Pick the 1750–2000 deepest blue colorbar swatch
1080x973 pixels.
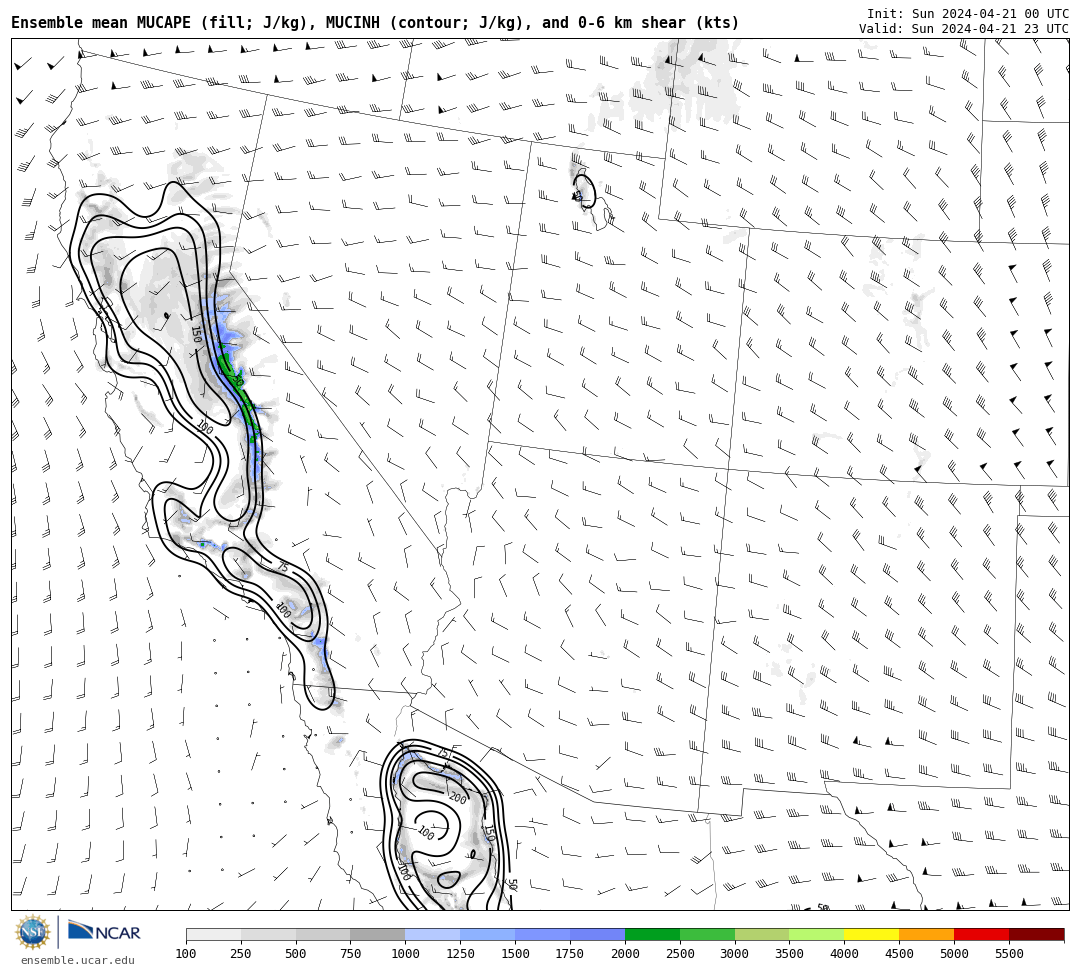(x=598, y=934)
